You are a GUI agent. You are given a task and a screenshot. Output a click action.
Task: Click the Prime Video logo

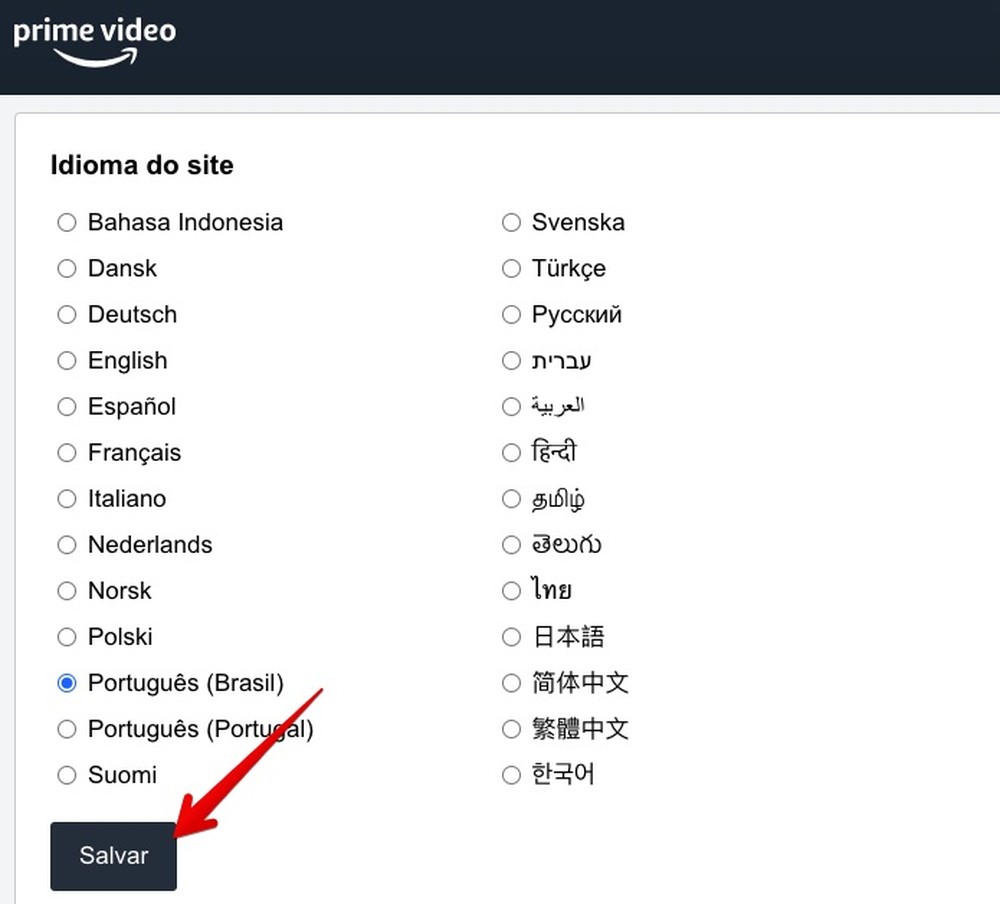click(94, 40)
